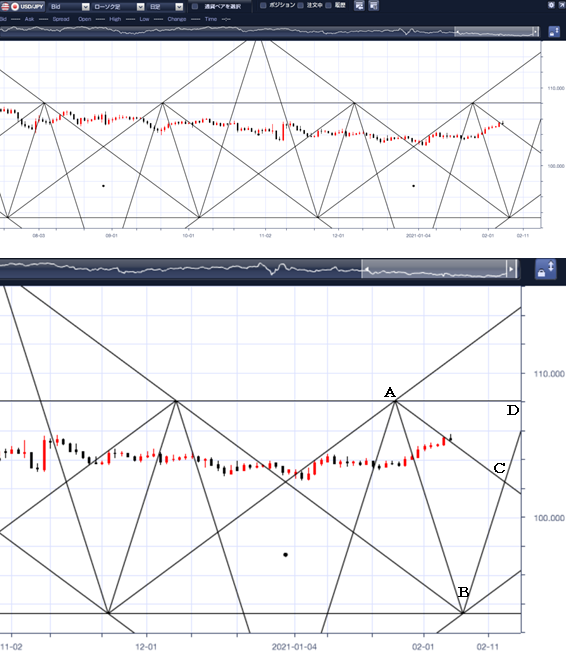The image size is (566, 655).
Task: Enable the 注文中 checkbox
Action: 300,5
